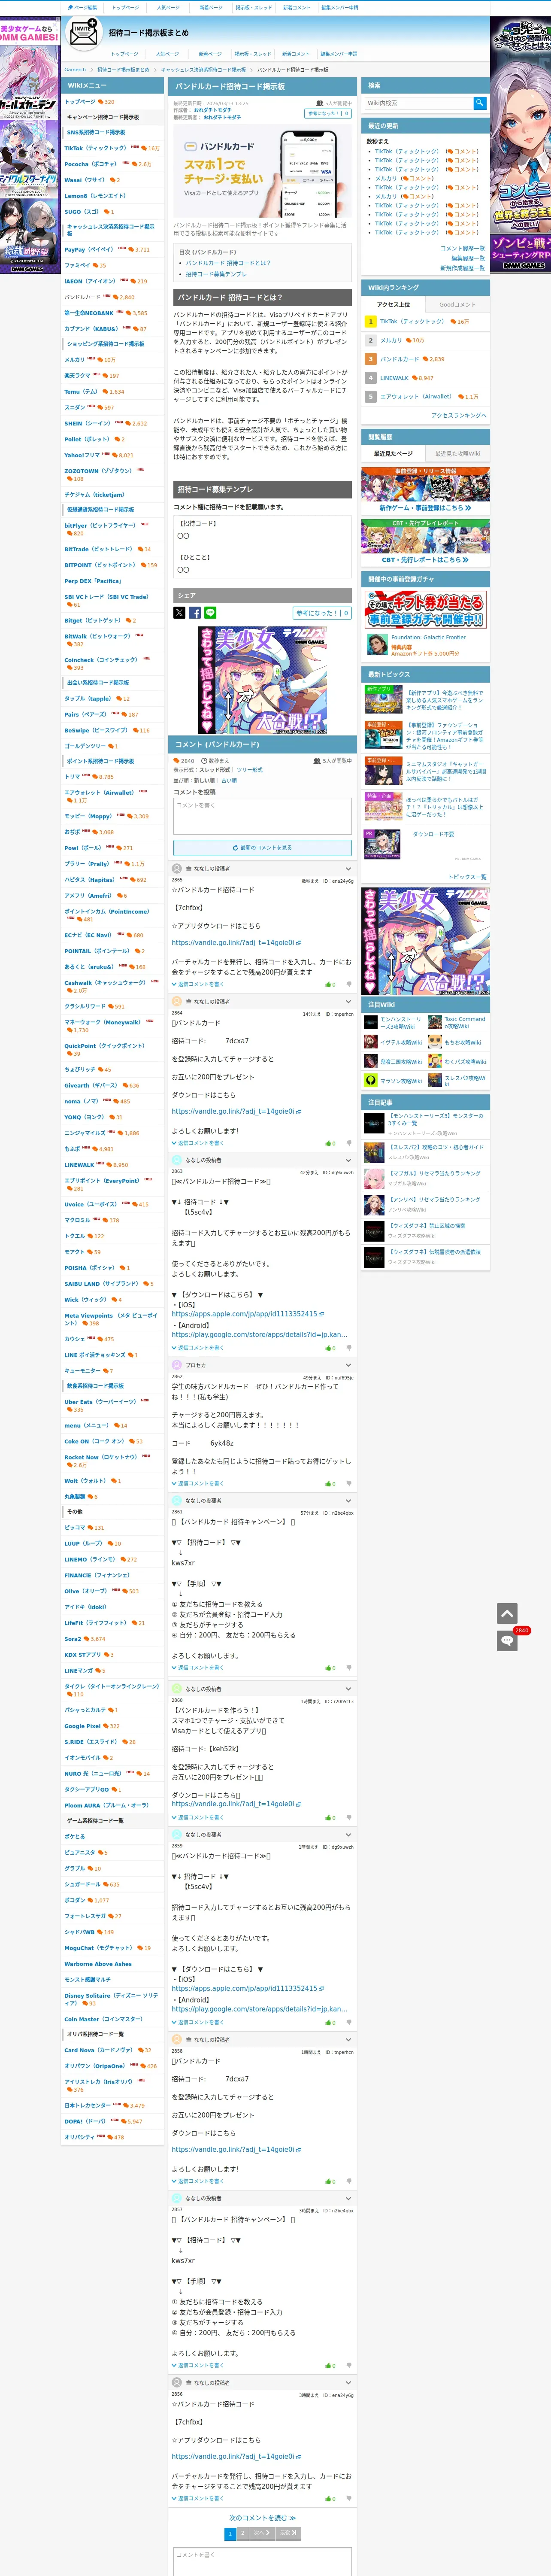Click the Toxic Commando wiki icon

click(435, 1022)
